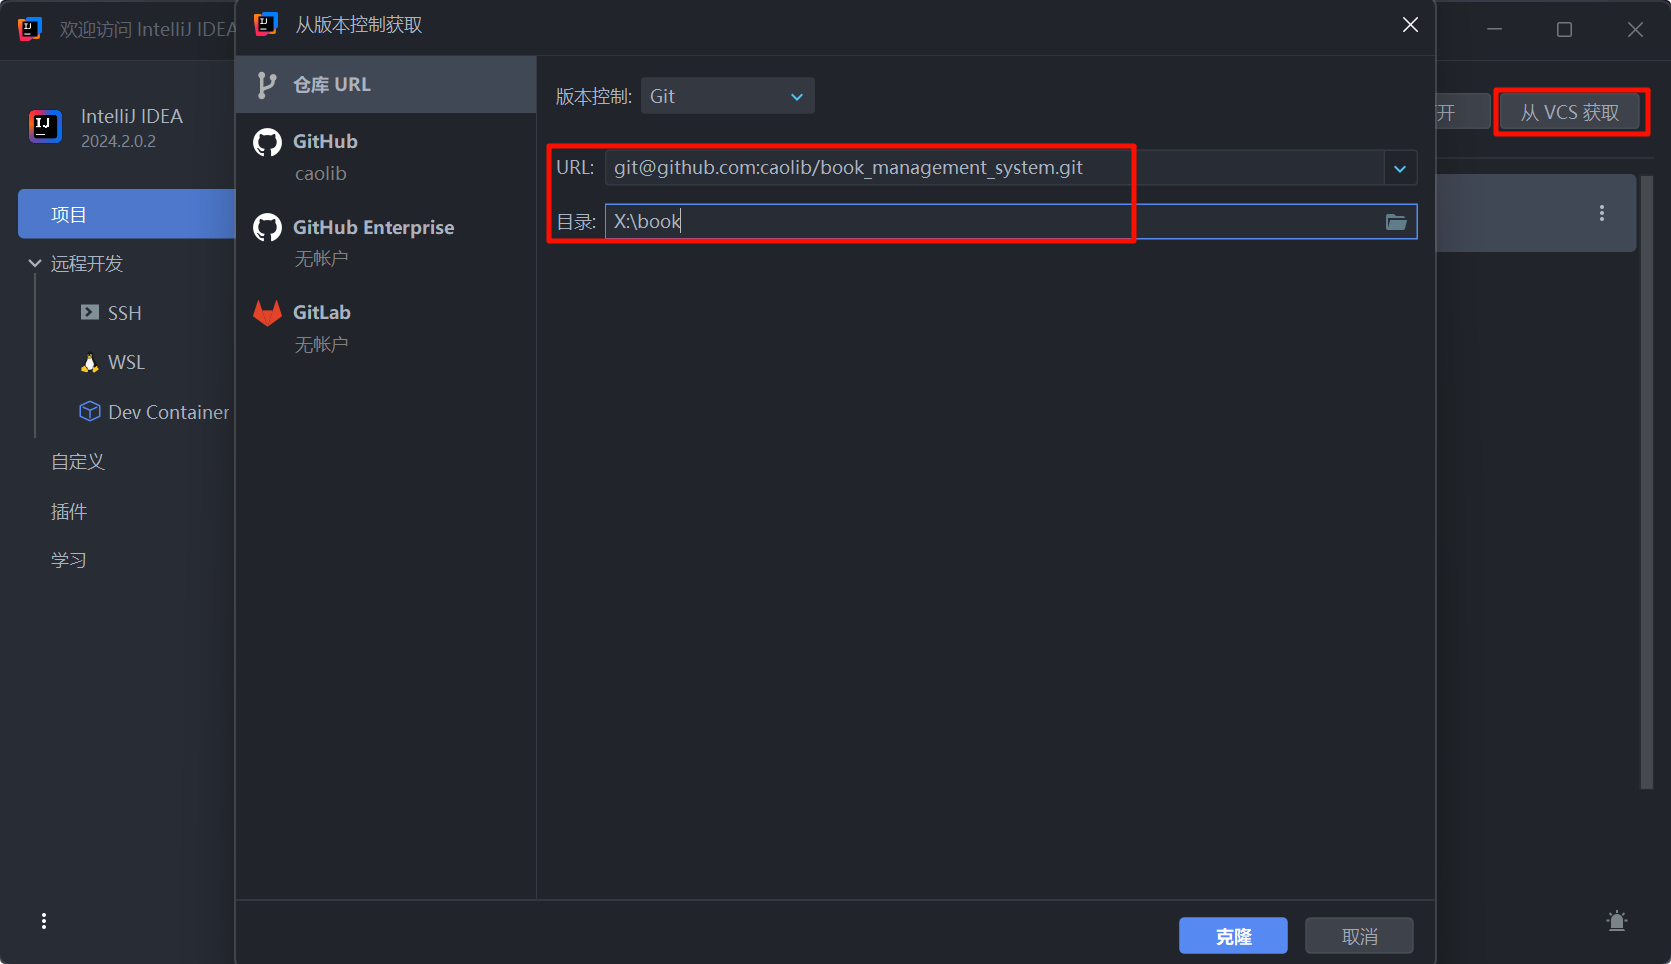This screenshot has width=1671, height=964.
Task: Open the version control Git dropdown
Action: click(727, 96)
